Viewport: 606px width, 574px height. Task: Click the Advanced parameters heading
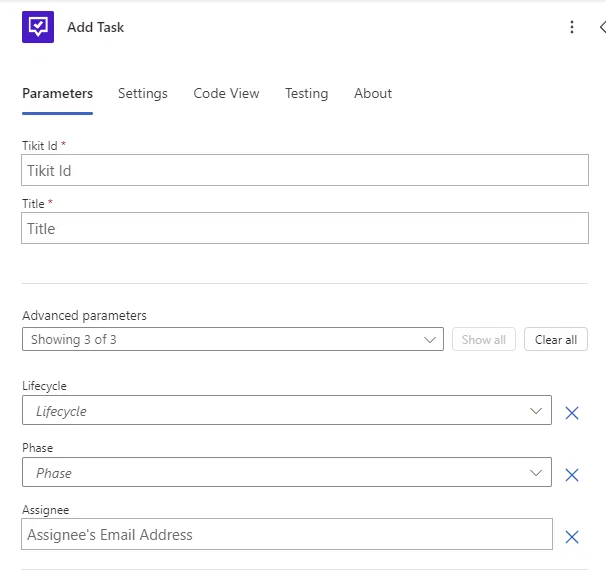coord(84,316)
